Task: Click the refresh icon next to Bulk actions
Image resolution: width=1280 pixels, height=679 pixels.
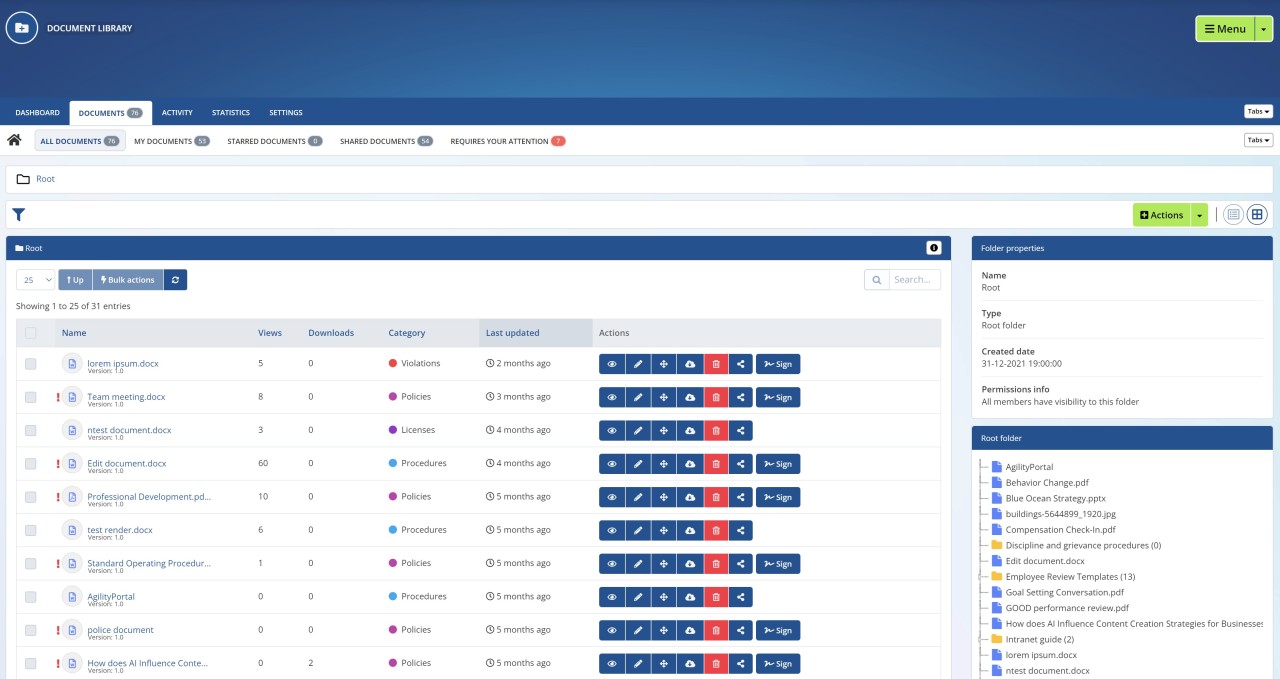Action: coord(175,280)
